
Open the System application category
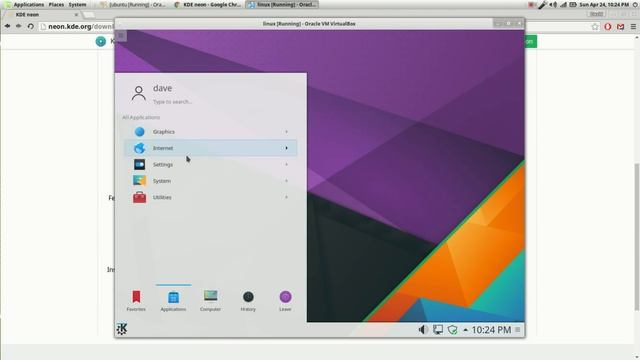click(x=211, y=180)
